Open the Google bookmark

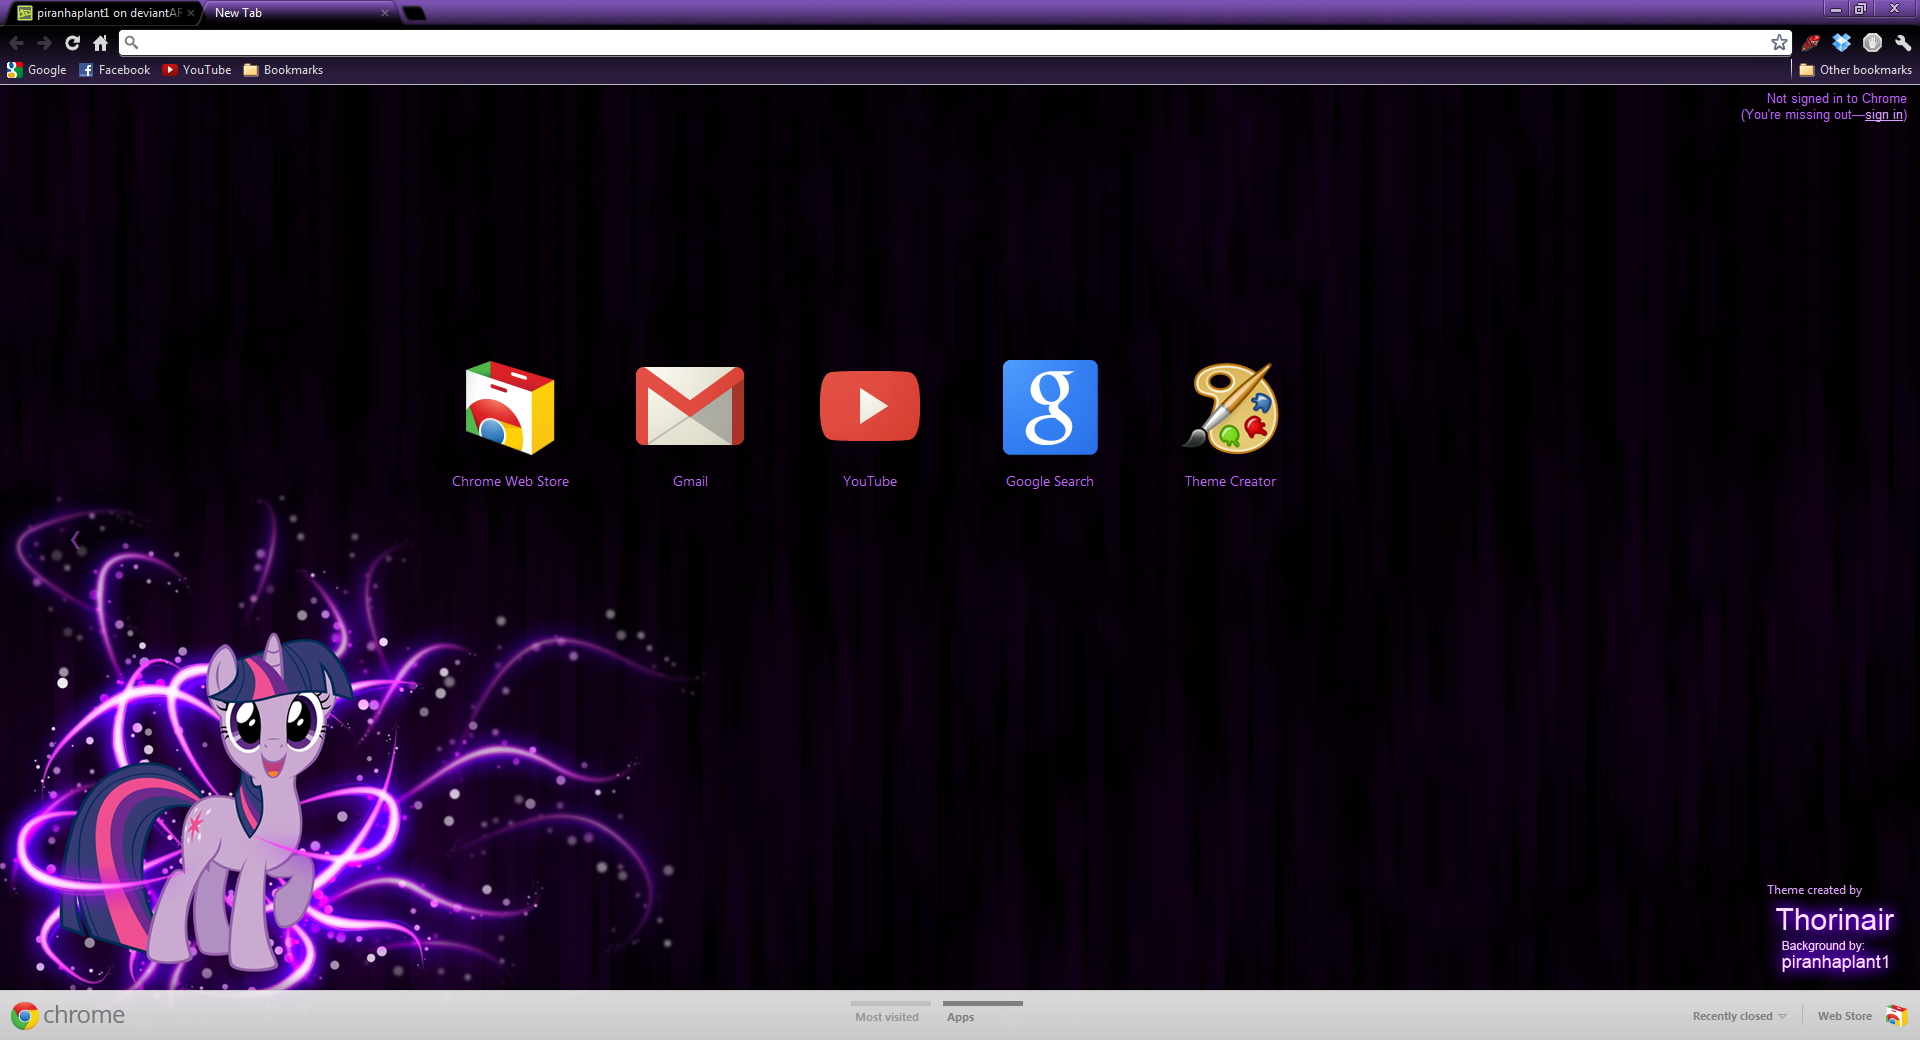tap(36, 70)
